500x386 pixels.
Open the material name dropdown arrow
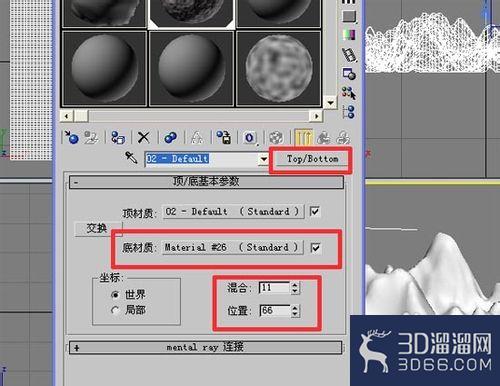click(x=264, y=159)
